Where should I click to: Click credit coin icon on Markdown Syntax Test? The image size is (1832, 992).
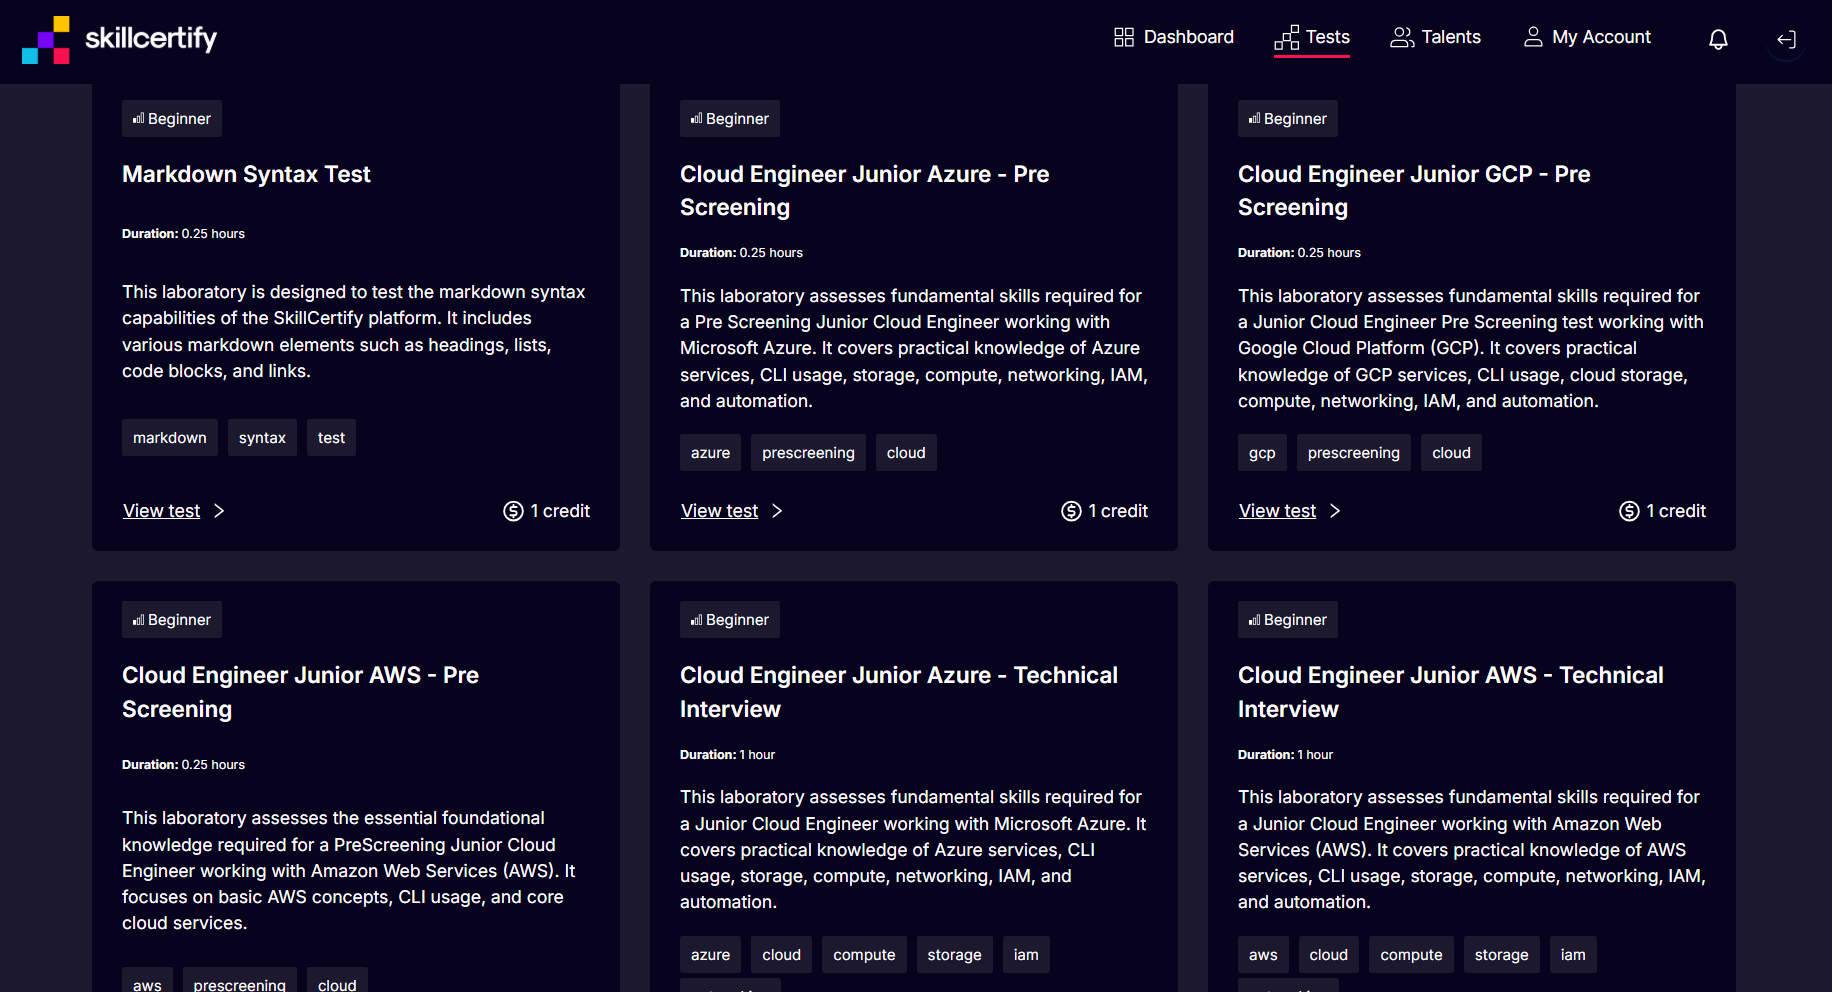pos(513,511)
